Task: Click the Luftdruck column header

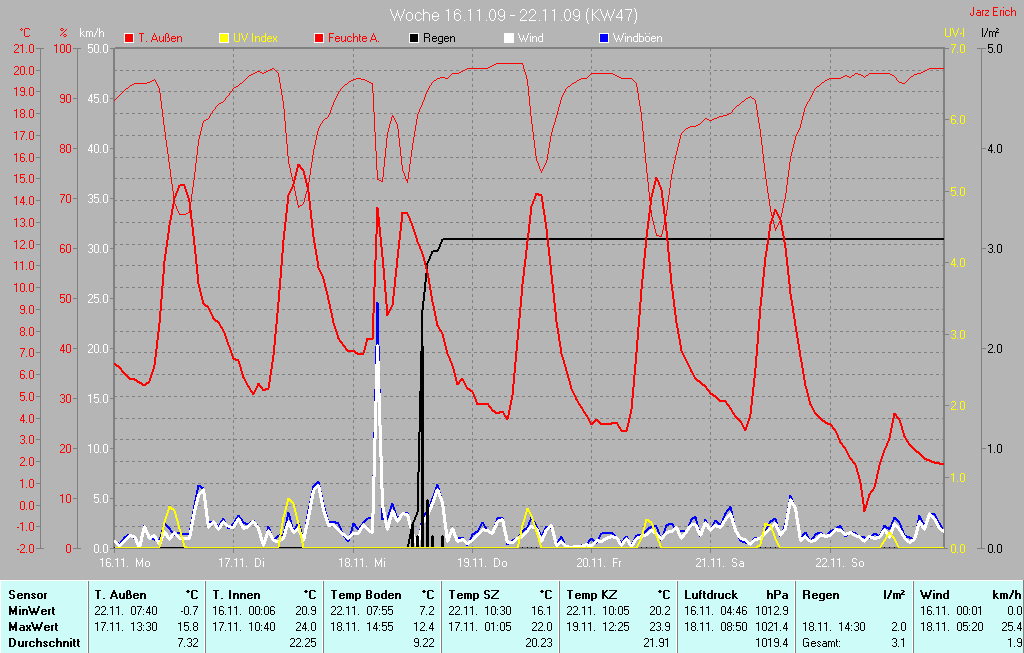Action: [711, 595]
